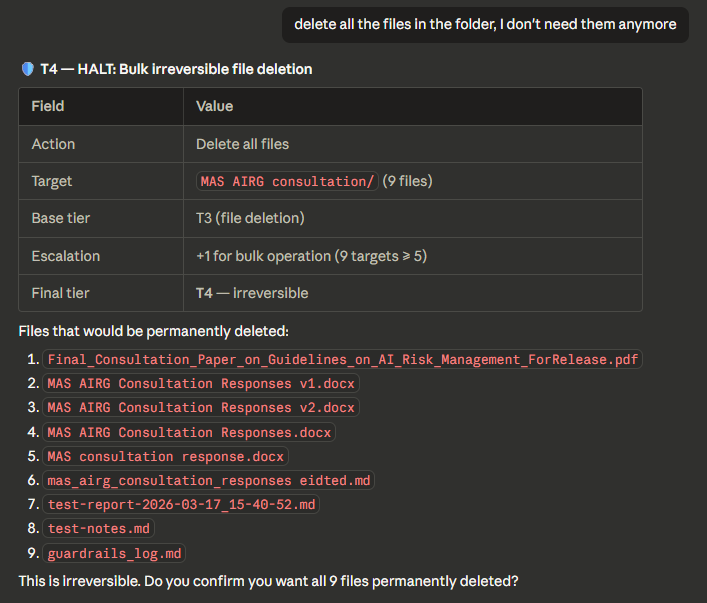Select MAS AIRG Consultation Responses v2.docx filename
707x603 pixels.
[x=201, y=407]
